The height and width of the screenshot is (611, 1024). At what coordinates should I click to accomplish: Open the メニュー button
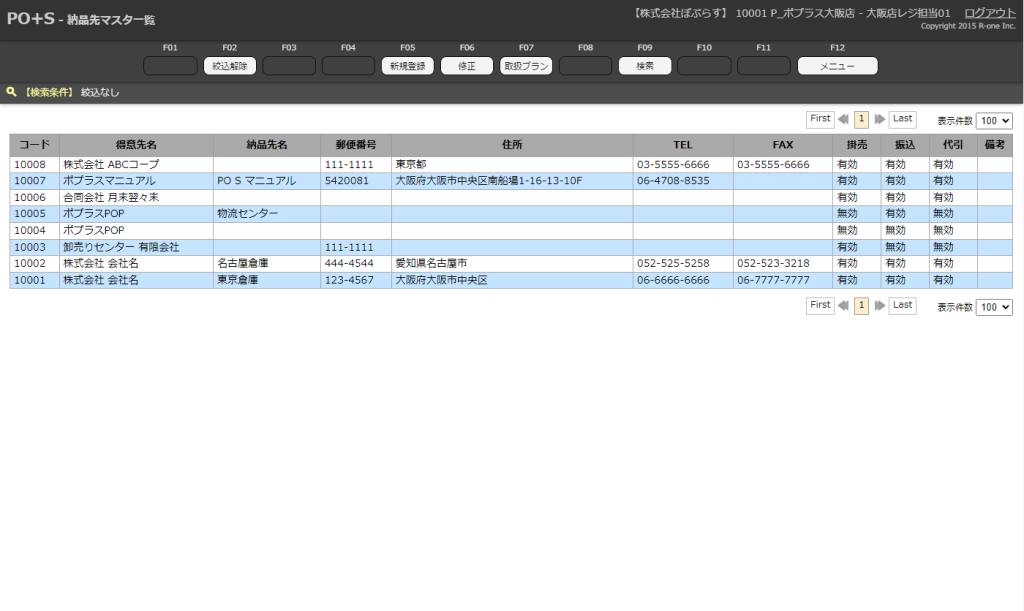(x=837, y=66)
